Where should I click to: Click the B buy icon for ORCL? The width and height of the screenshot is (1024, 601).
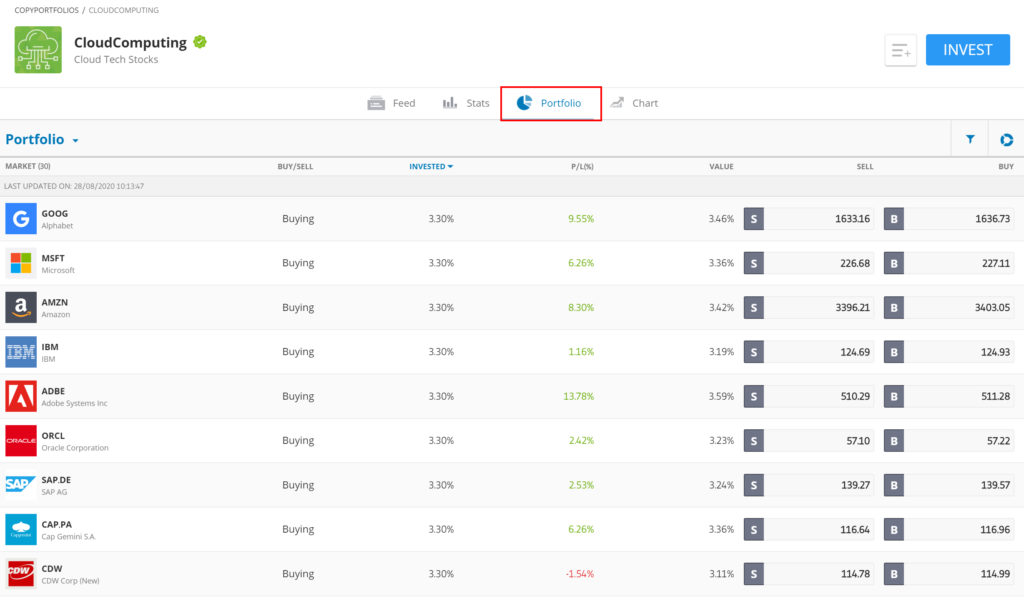tap(894, 441)
